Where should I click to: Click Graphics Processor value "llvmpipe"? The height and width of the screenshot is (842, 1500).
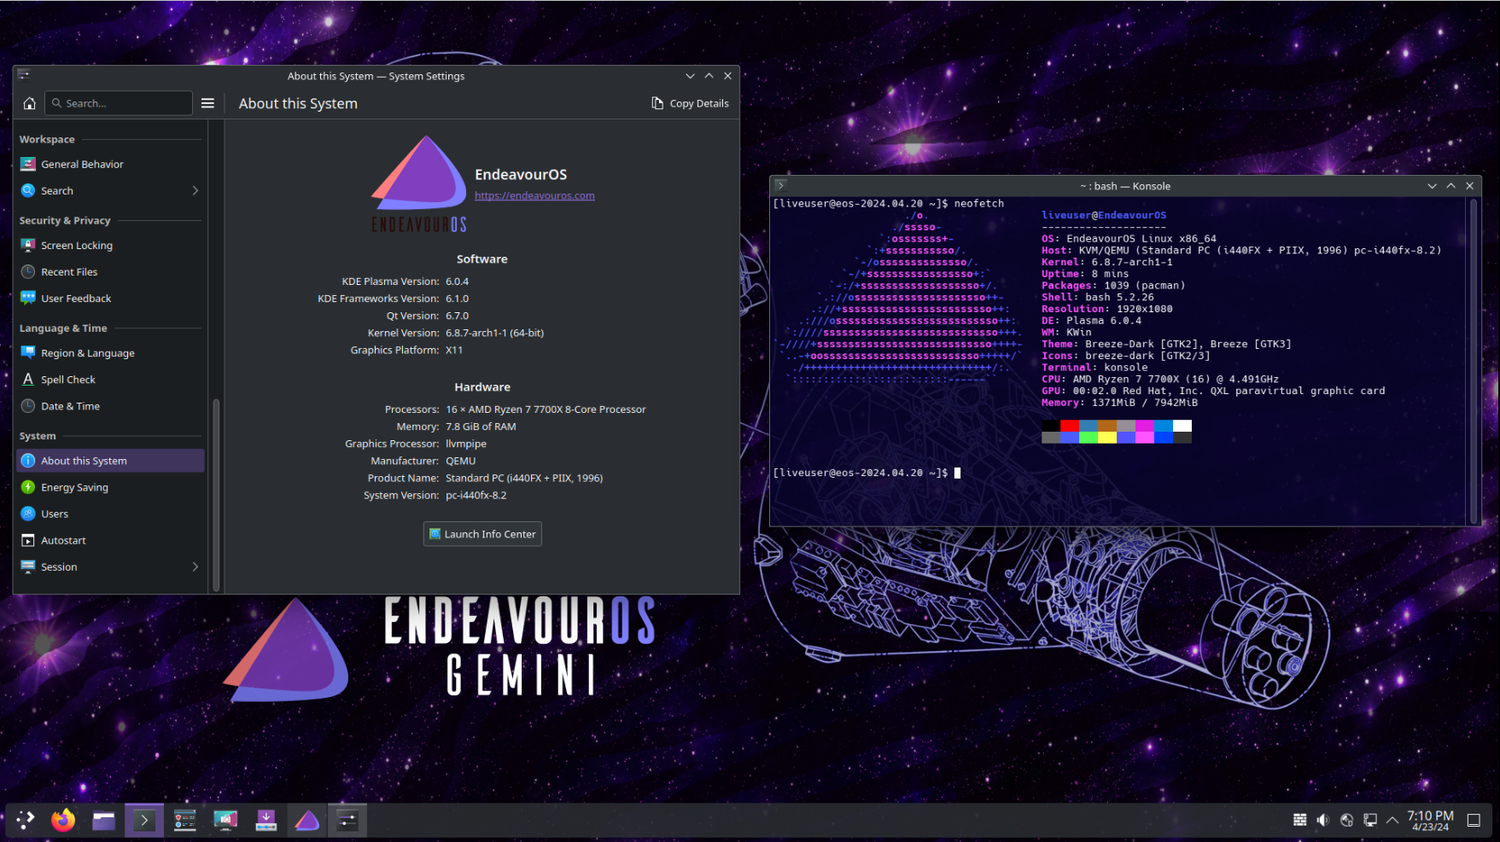pos(466,443)
